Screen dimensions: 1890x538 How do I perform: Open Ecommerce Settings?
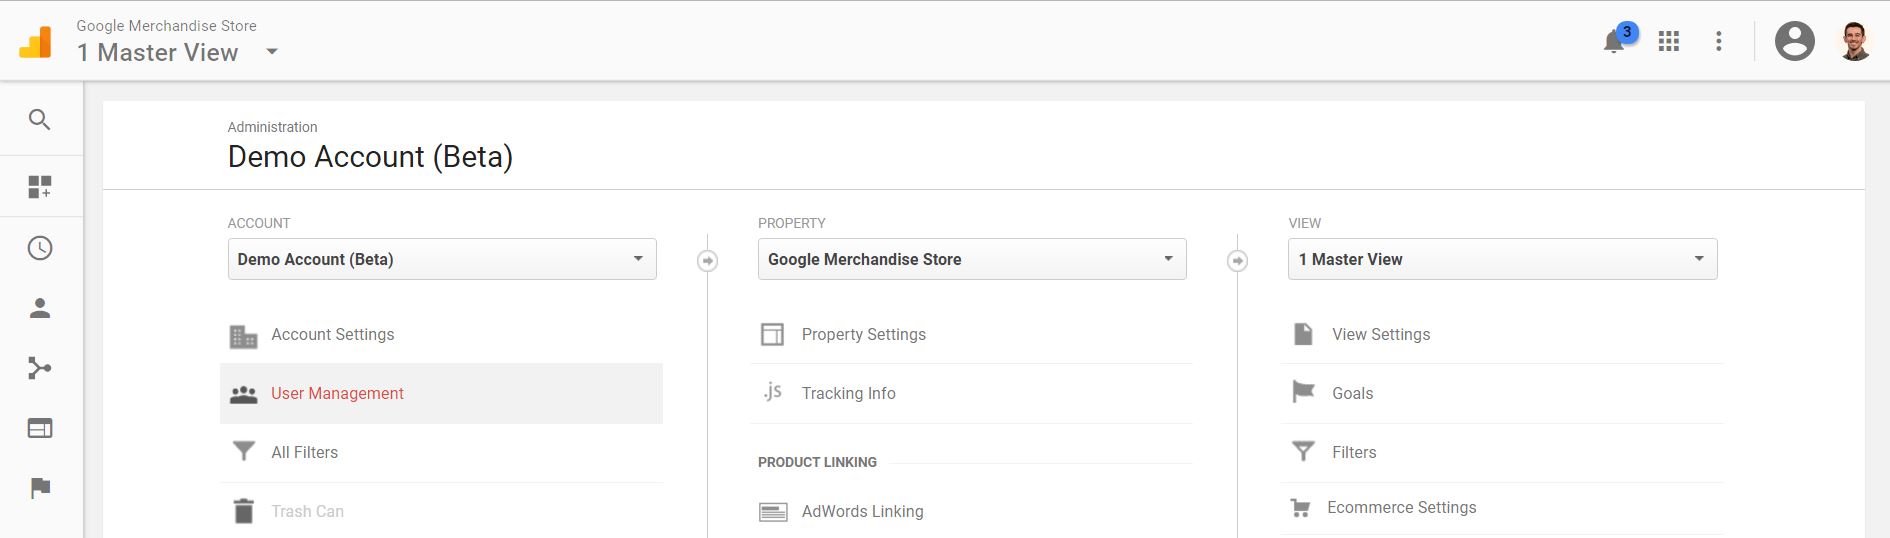coord(1401,508)
